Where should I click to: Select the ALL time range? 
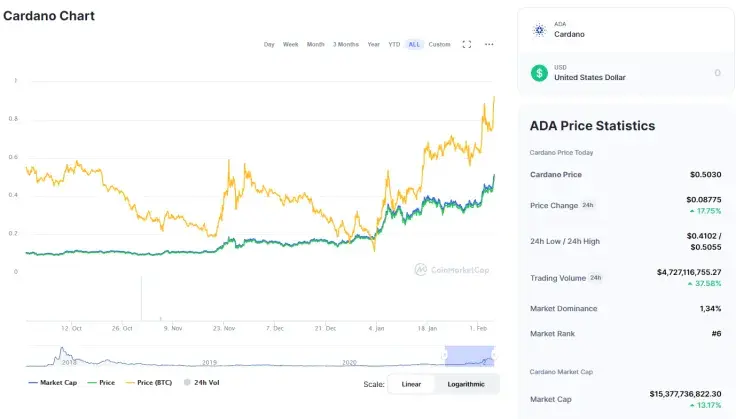(x=414, y=44)
